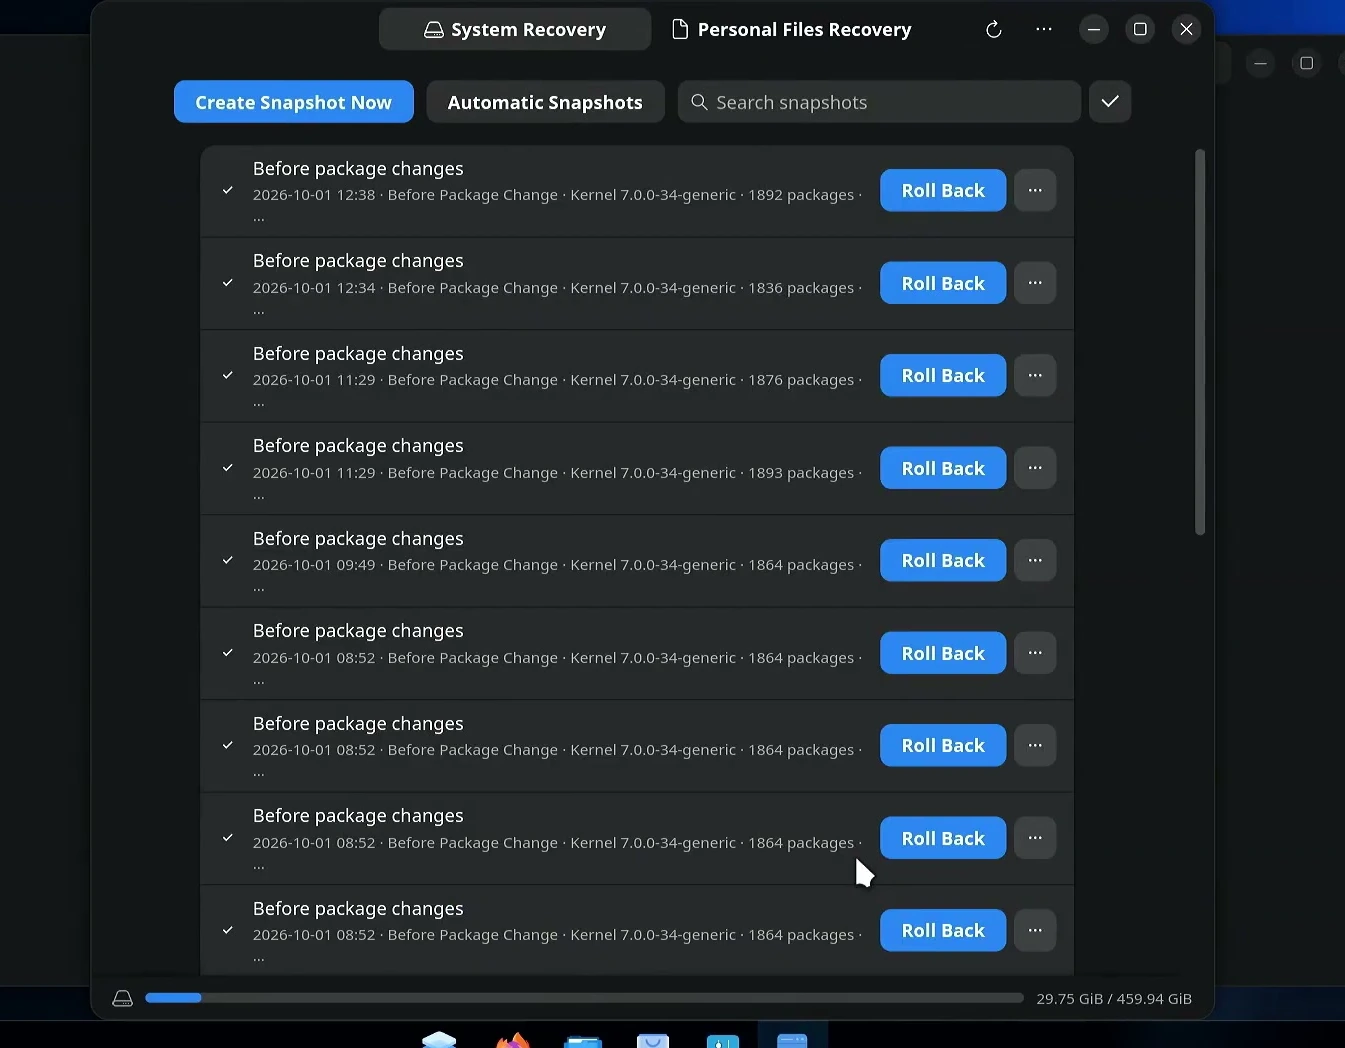The image size is (1345, 1048).
Task: Click the 'Before package changes' title of 09:49 row
Action: pyautogui.click(x=358, y=538)
